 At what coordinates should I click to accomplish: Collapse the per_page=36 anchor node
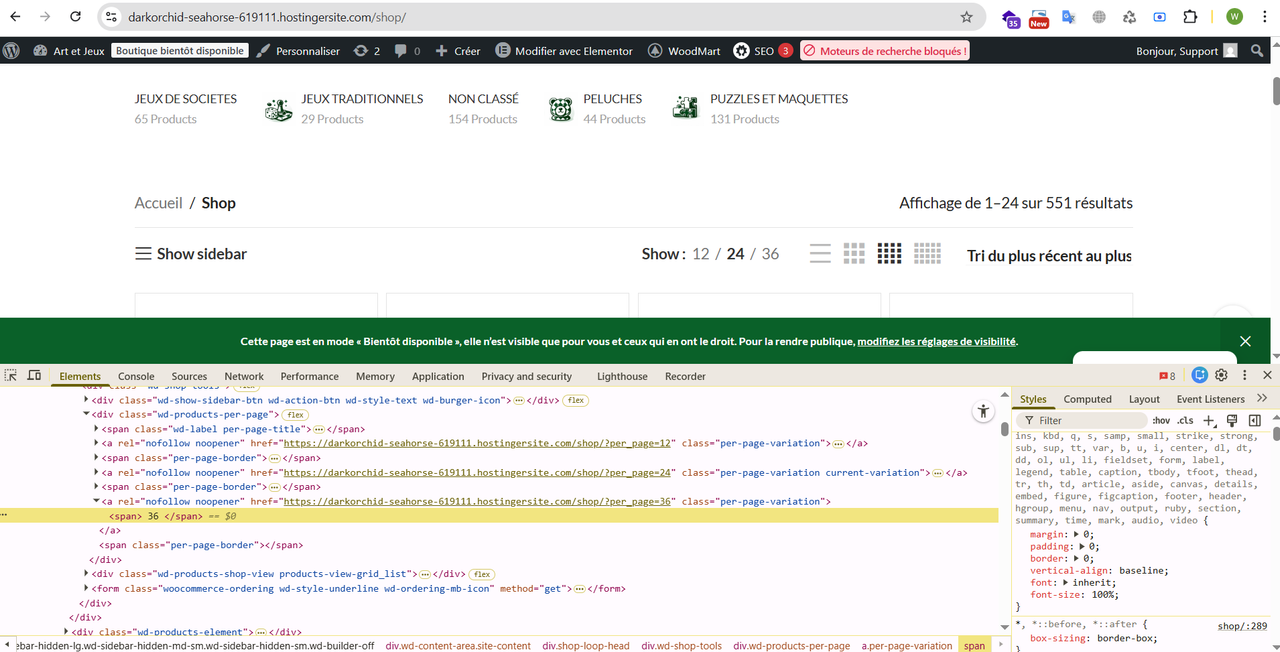click(x=97, y=501)
